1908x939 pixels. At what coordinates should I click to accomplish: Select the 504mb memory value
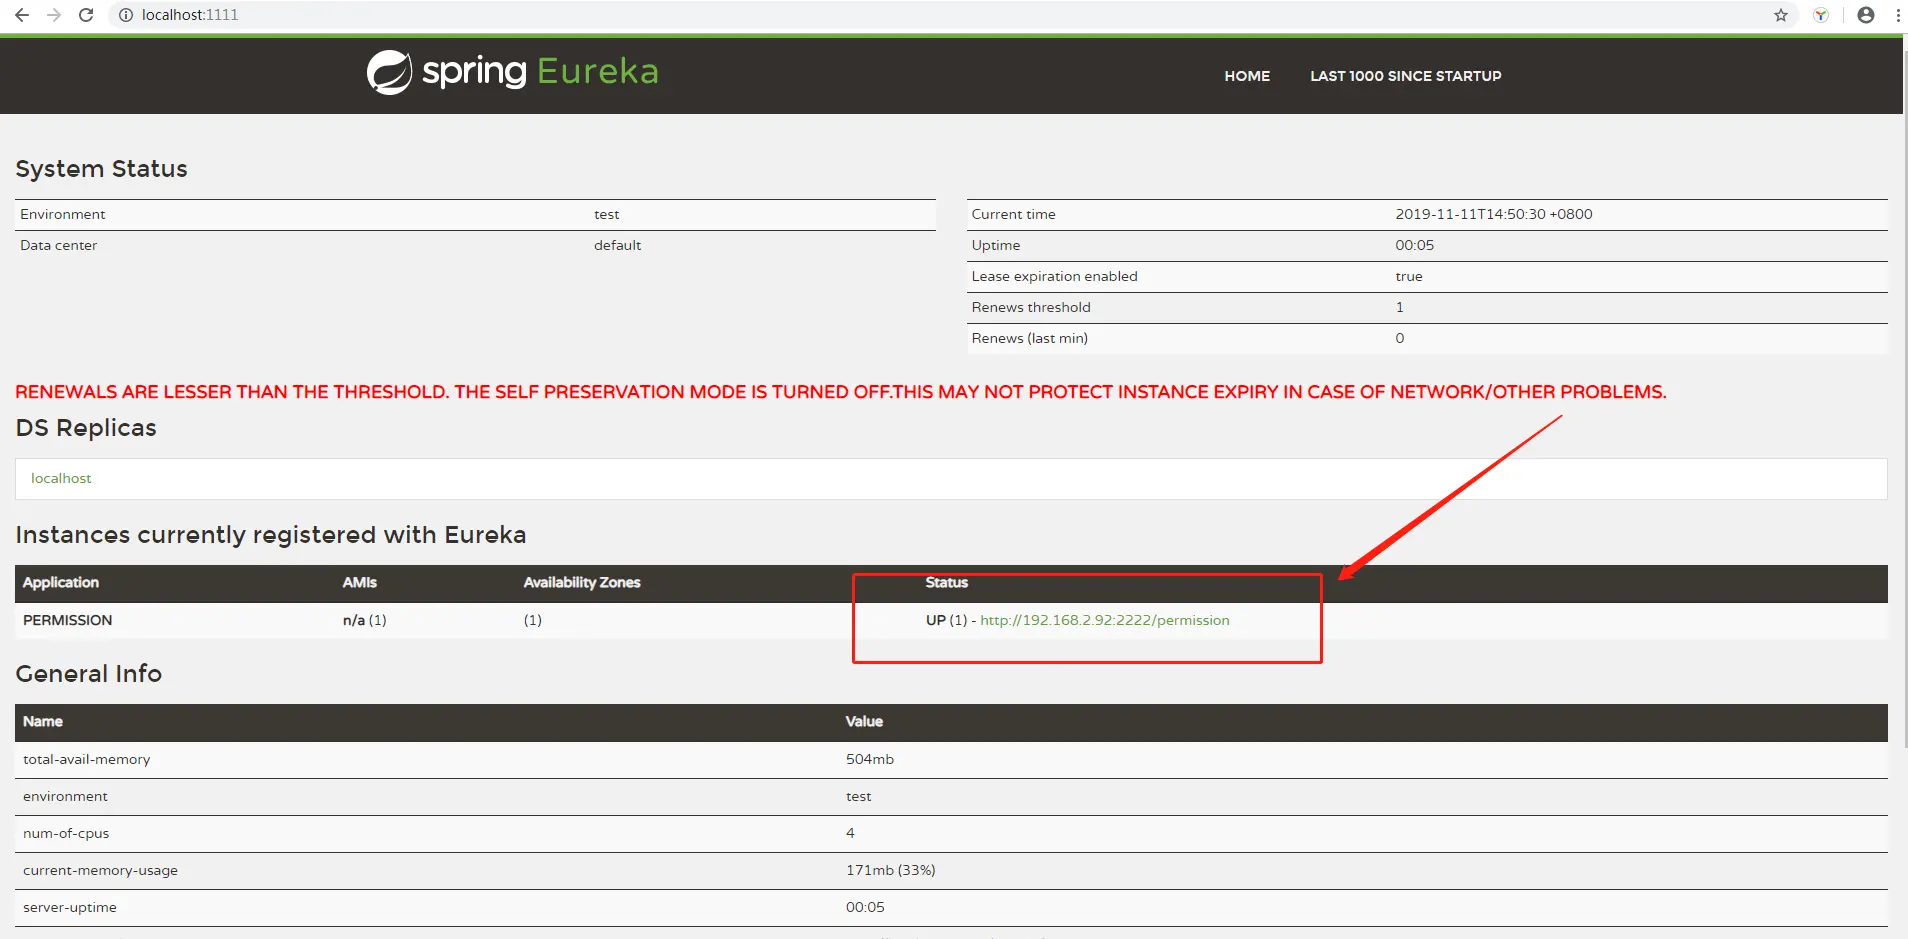(870, 759)
